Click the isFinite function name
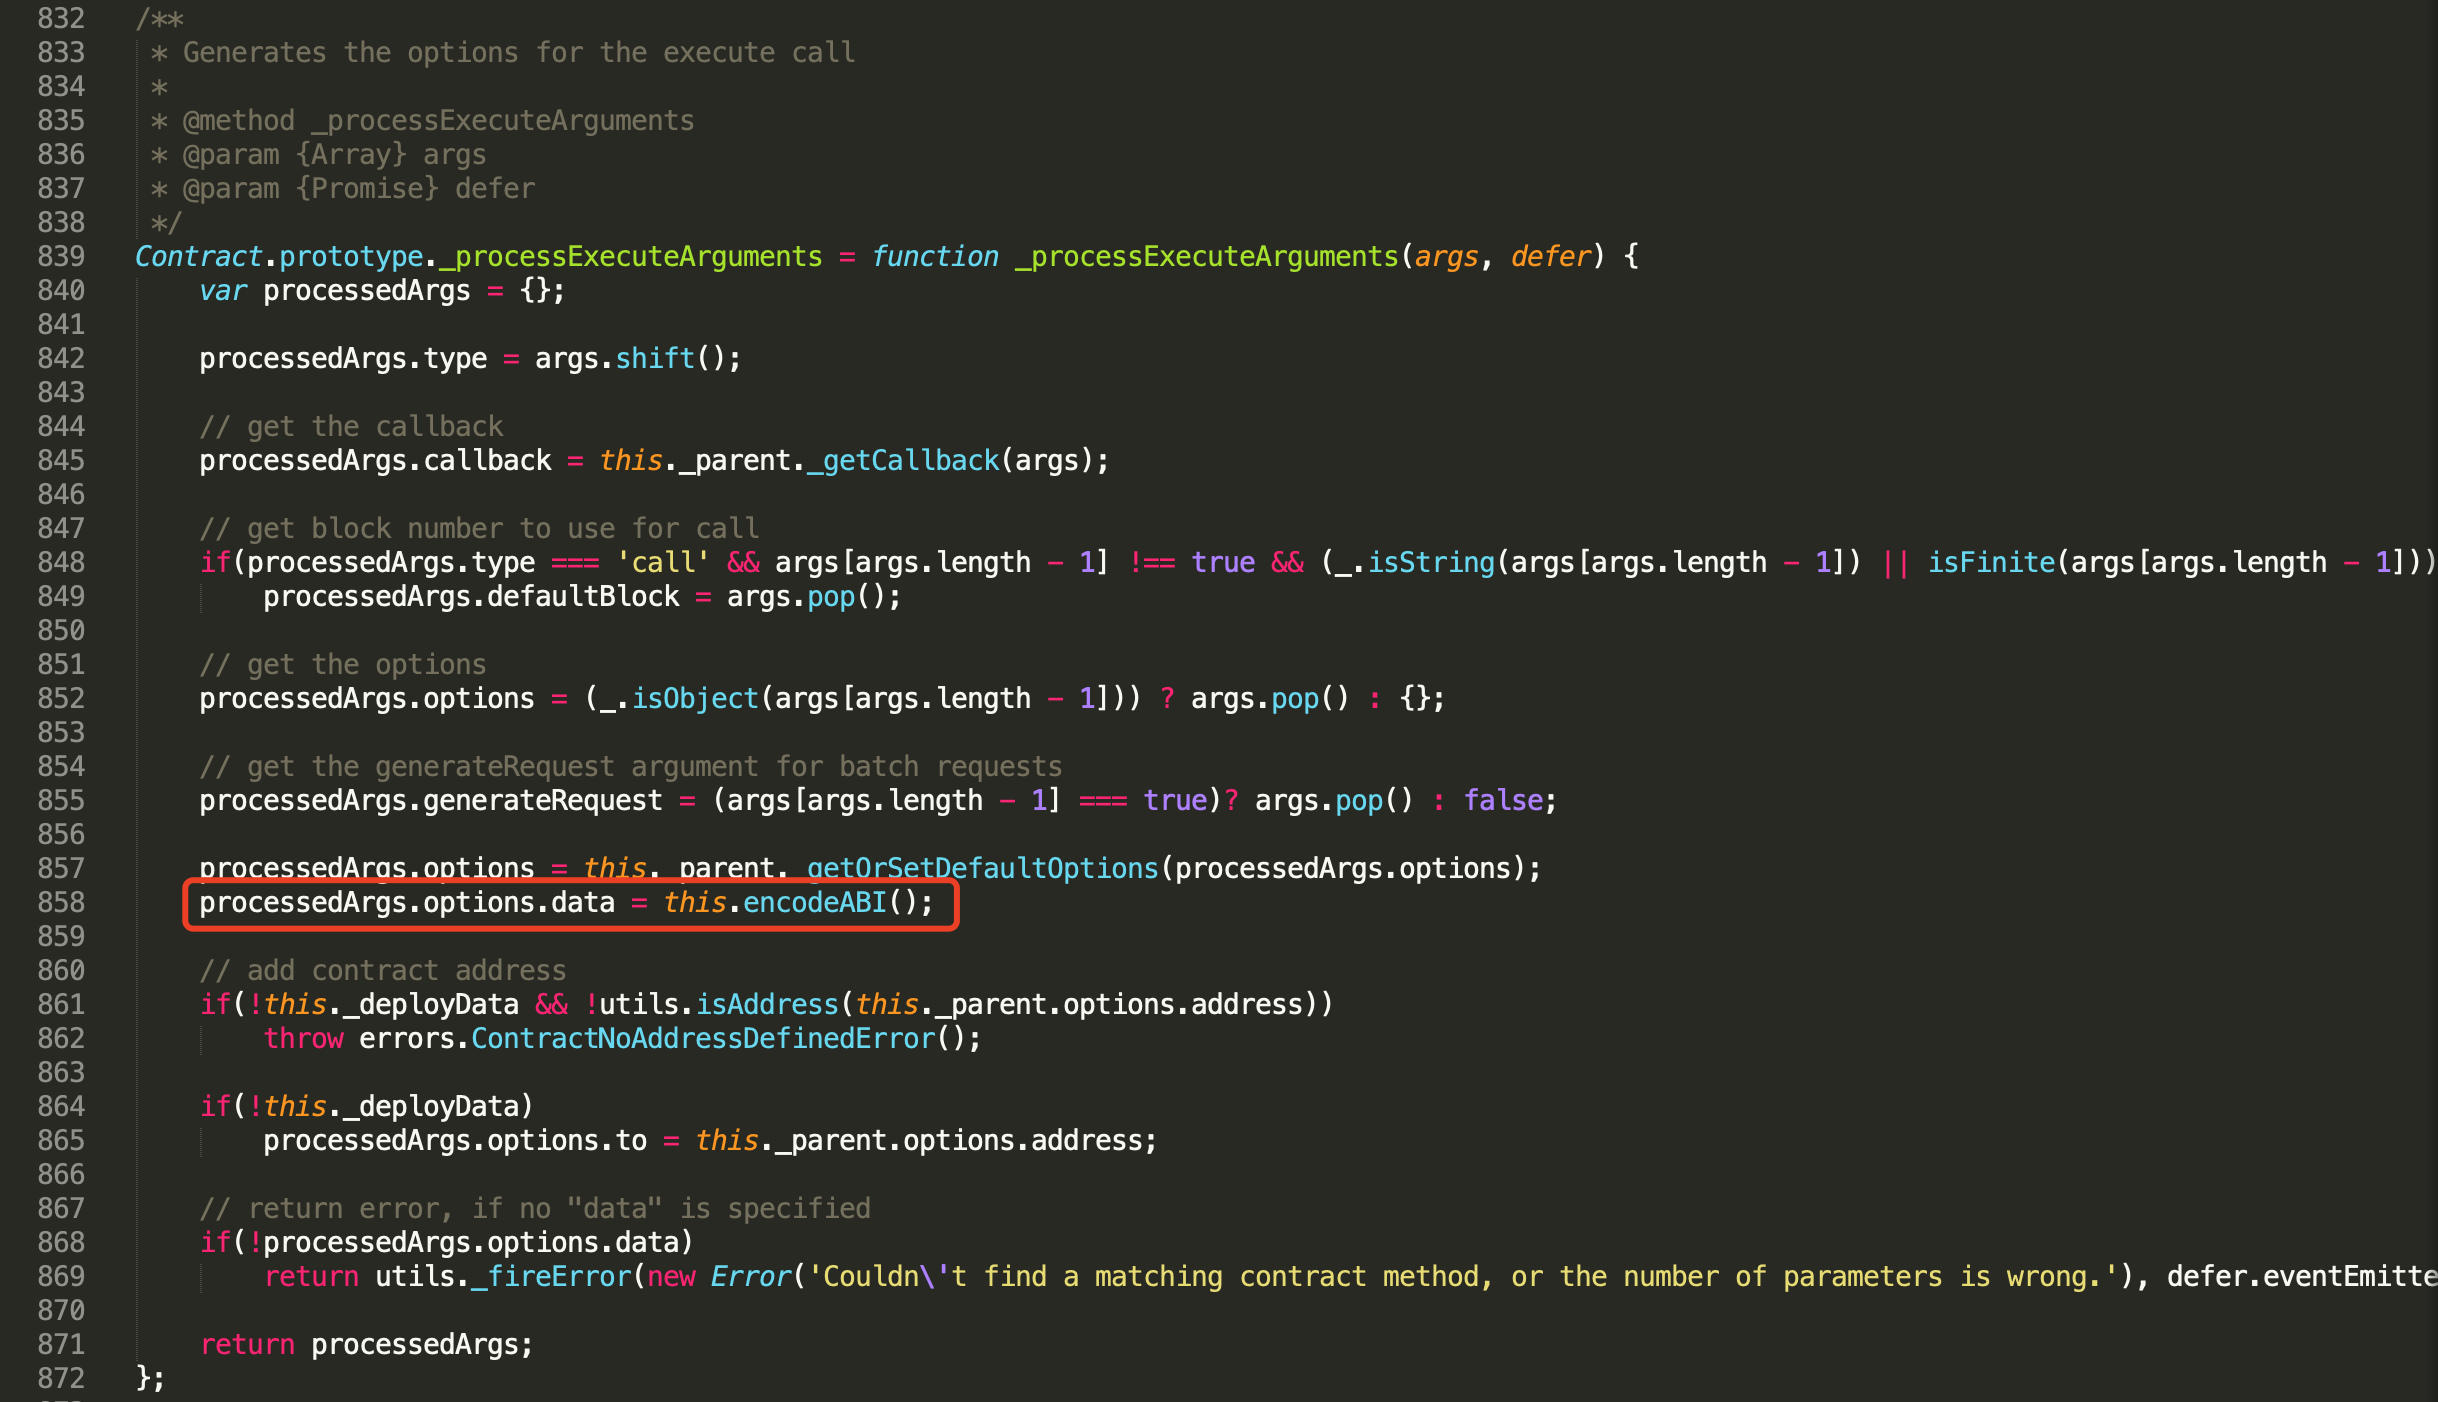Viewport: 2438px width, 1402px height. [1990, 562]
